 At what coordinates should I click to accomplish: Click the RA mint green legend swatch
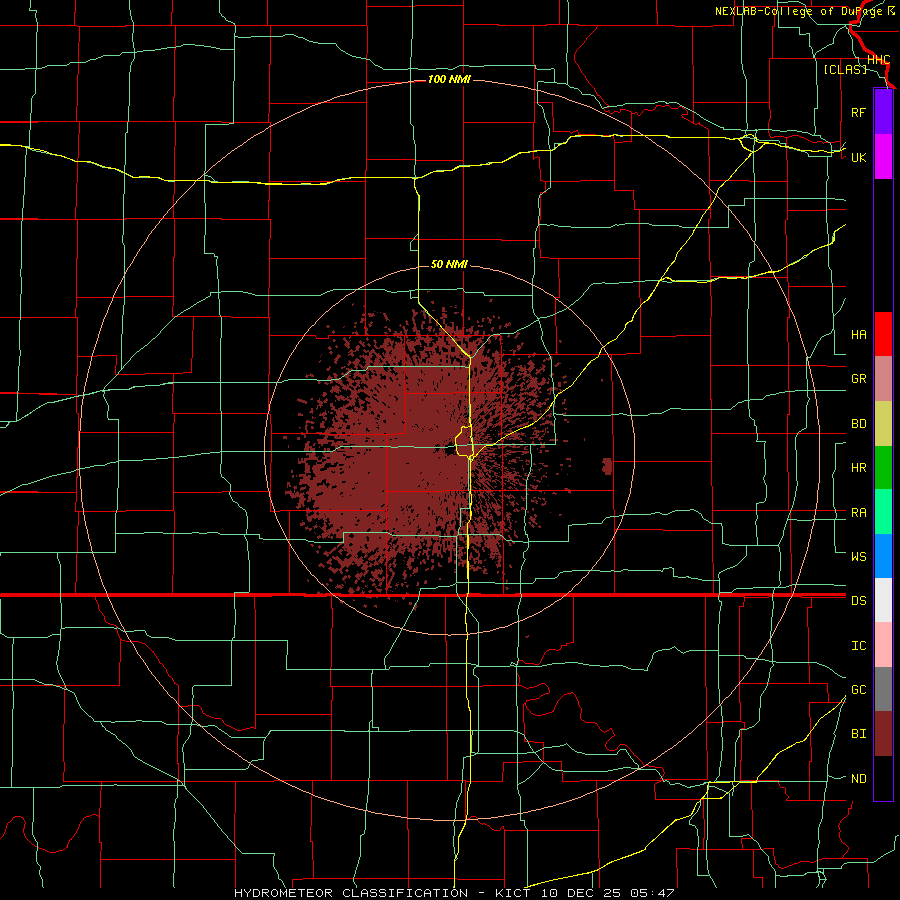pyautogui.click(x=883, y=512)
